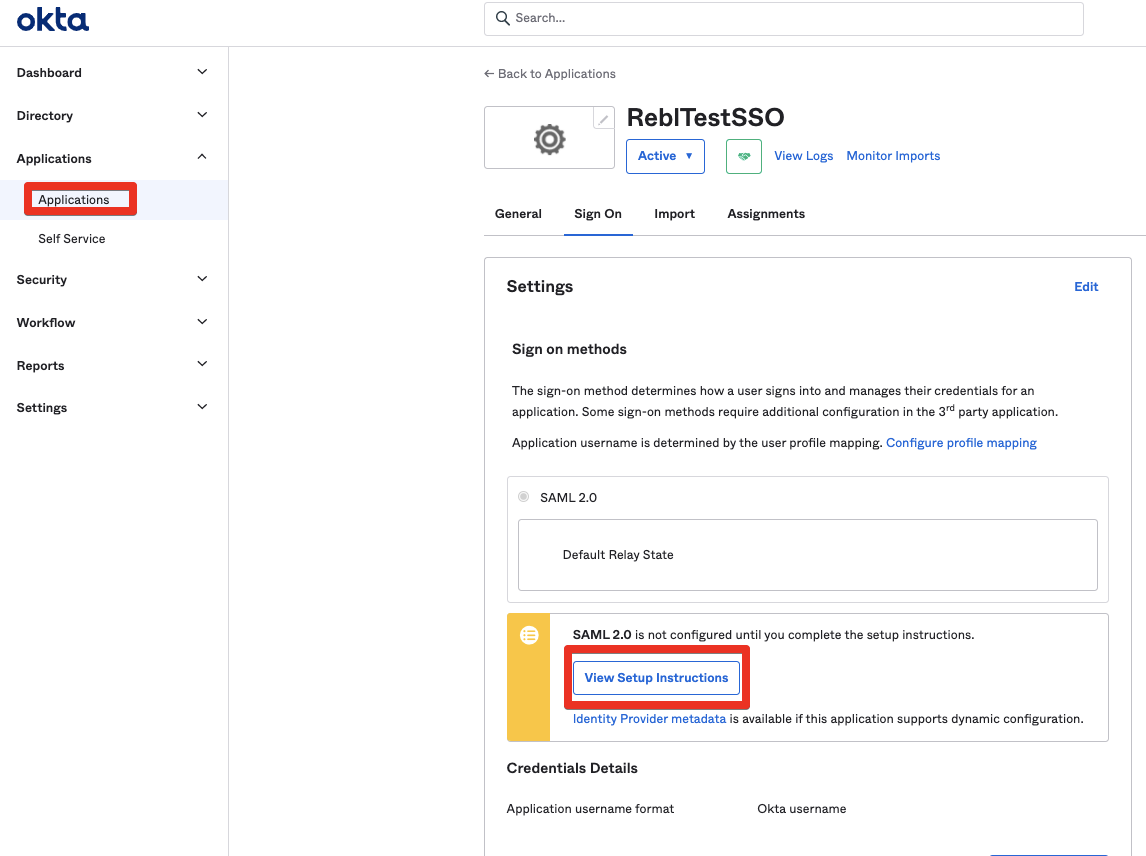1146x856 pixels.
Task: Open the Assignments tab
Action: click(765, 214)
